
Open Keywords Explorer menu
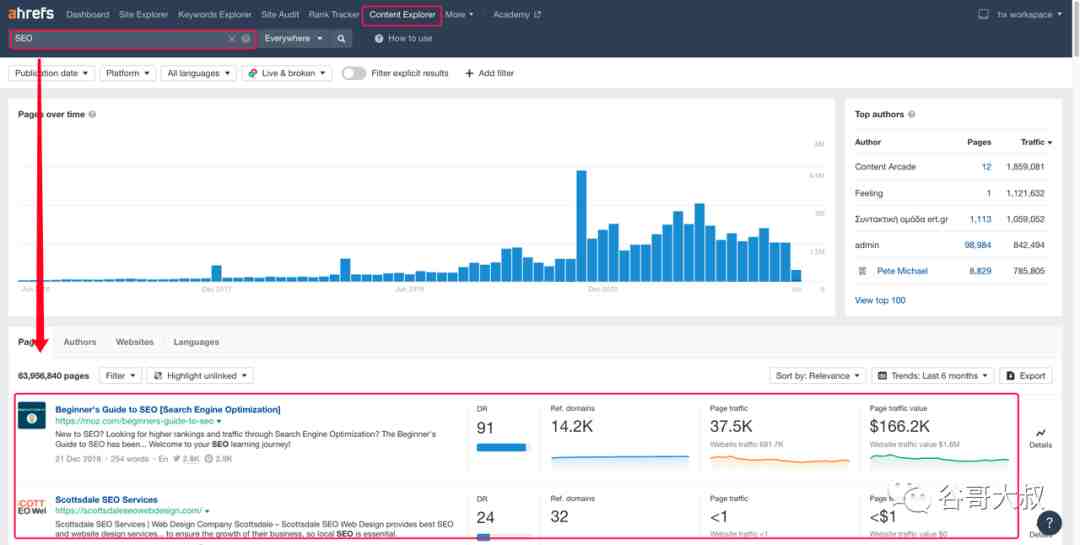tap(214, 14)
